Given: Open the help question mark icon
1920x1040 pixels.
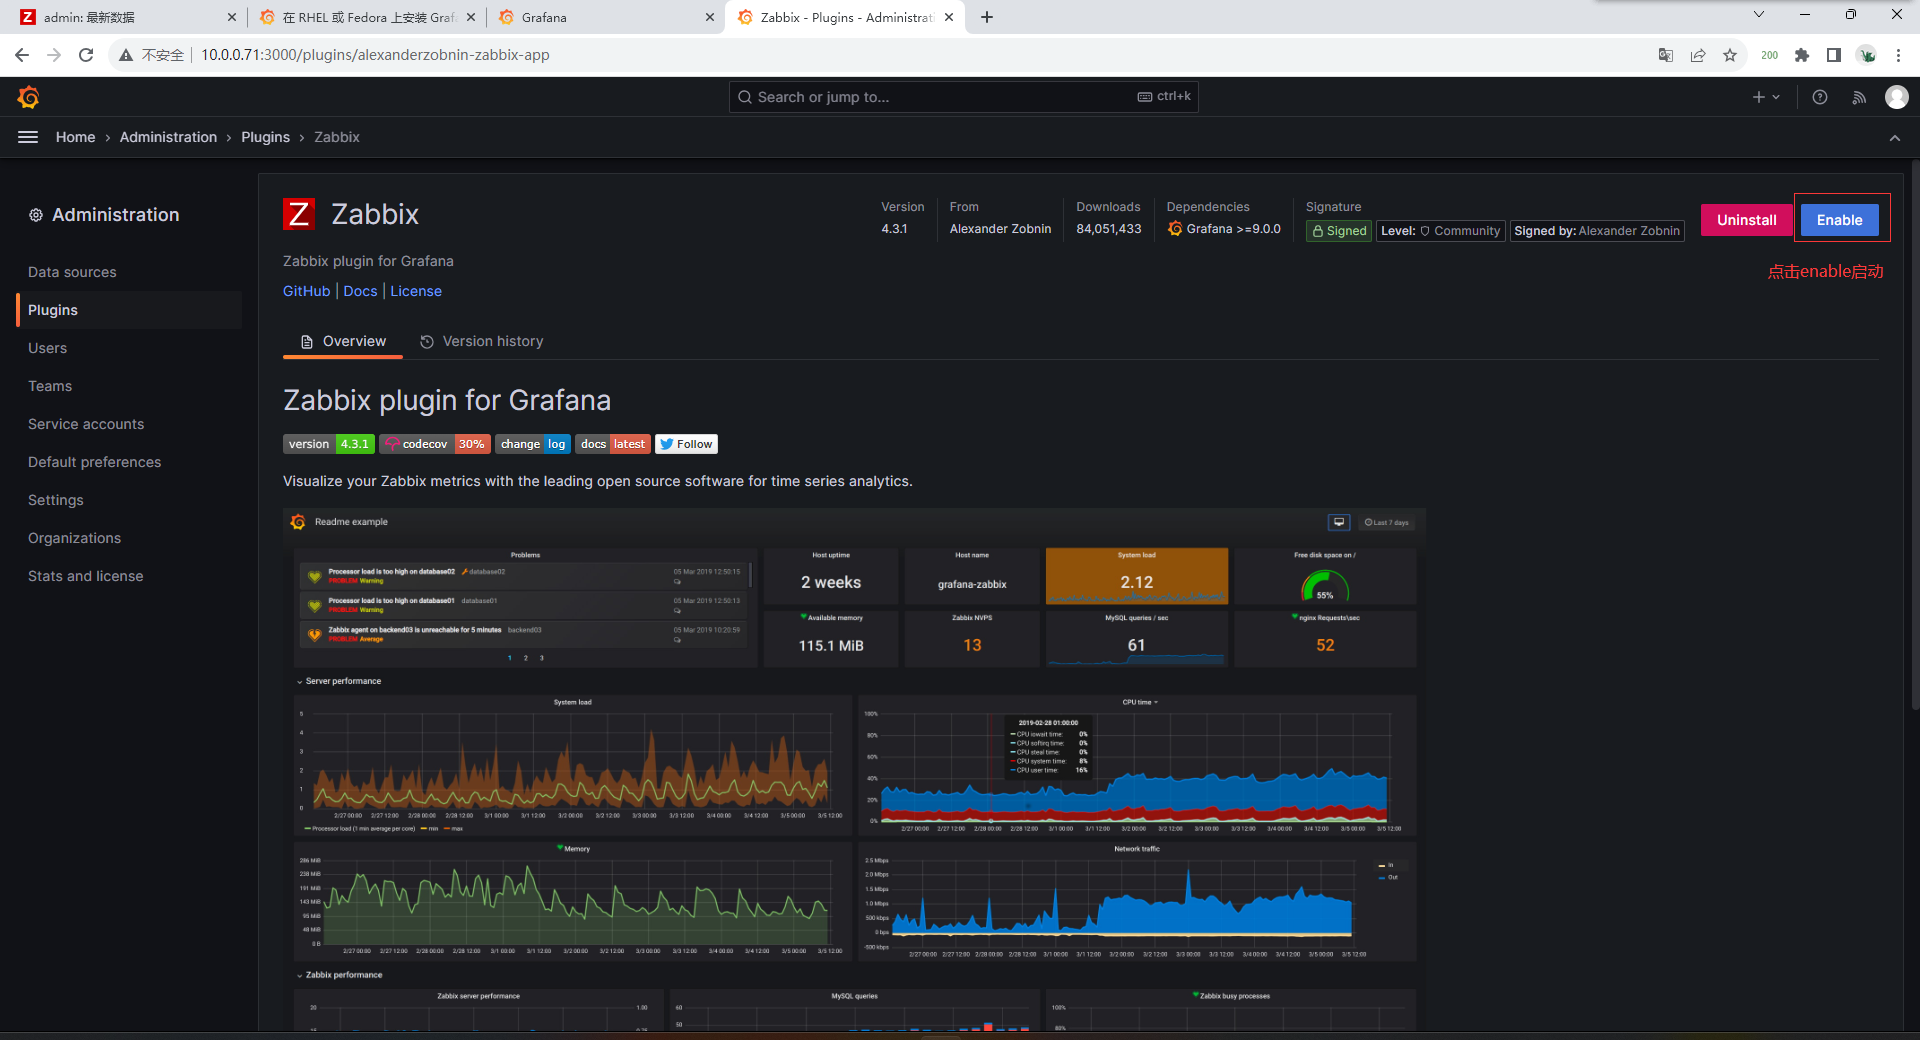Looking at the screenshot, I should tap(1820, 97).
